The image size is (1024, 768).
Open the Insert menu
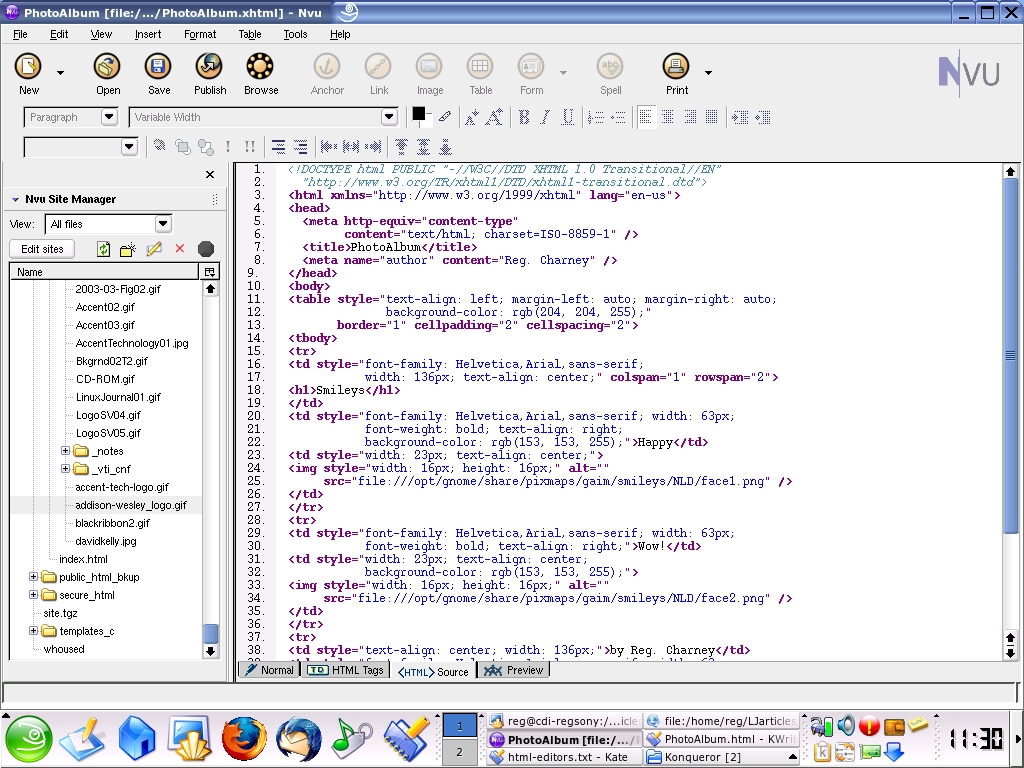[148, 34]
